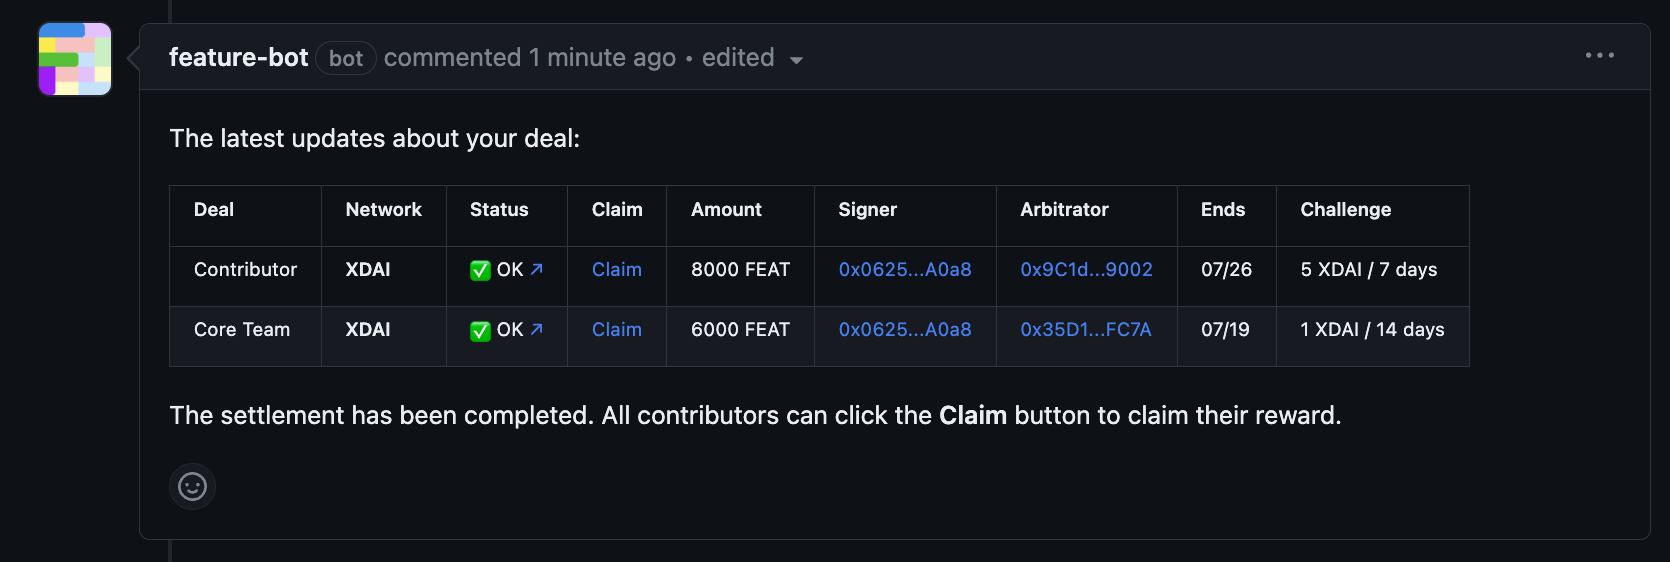
Task: Open the comment options ellipsis menu
Action: pos(1599,56)
